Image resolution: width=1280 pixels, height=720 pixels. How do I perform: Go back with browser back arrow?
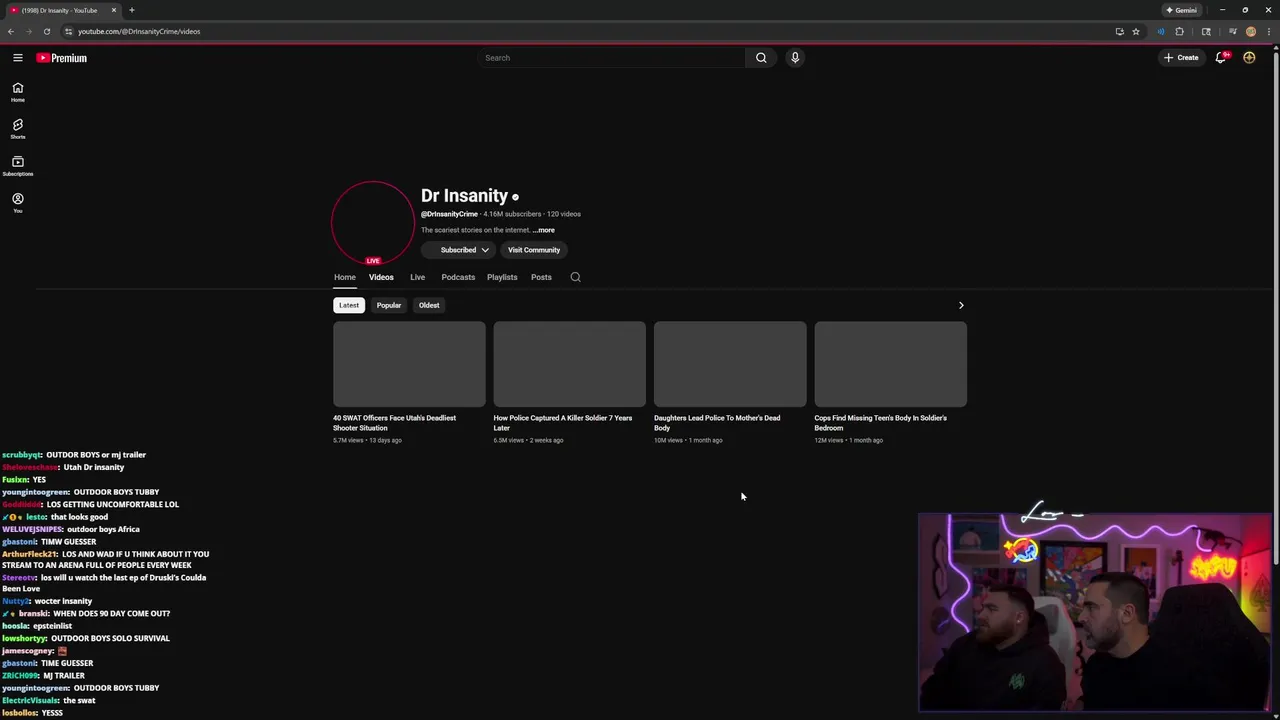click(11, 31)
